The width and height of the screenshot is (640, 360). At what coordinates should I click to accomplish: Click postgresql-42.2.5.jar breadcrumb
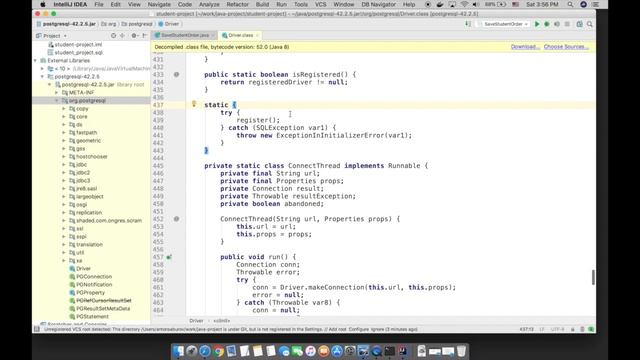tap(66, 24)
